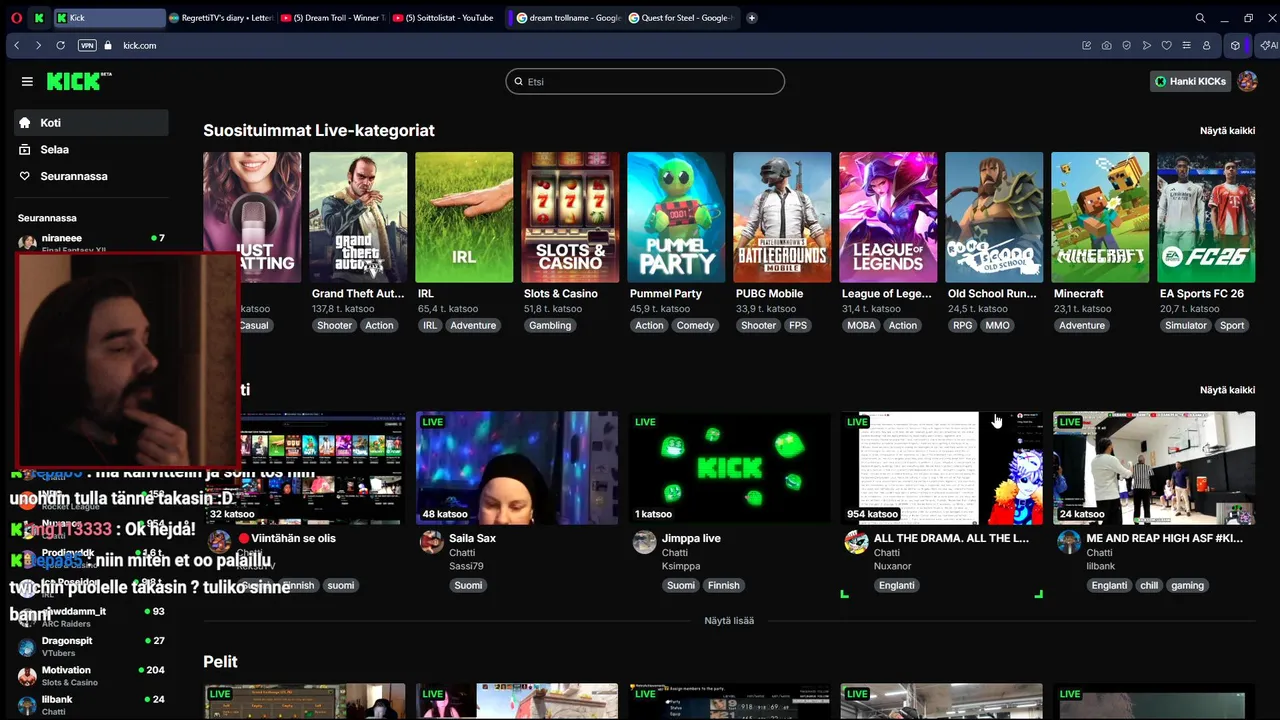Open followed channel Motivation
This screenshot has height=720, width=1280.
91,676
